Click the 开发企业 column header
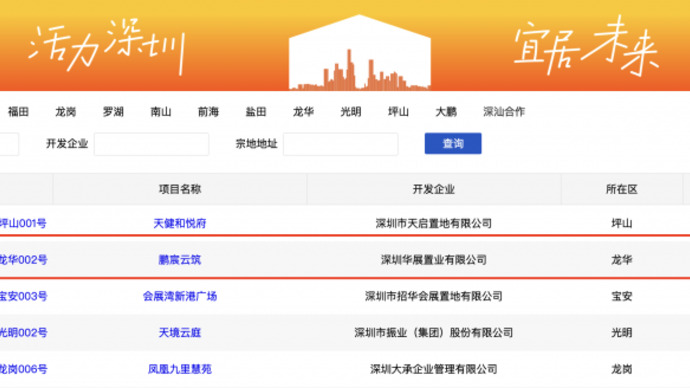690x388 pixels. pos(433,190)
